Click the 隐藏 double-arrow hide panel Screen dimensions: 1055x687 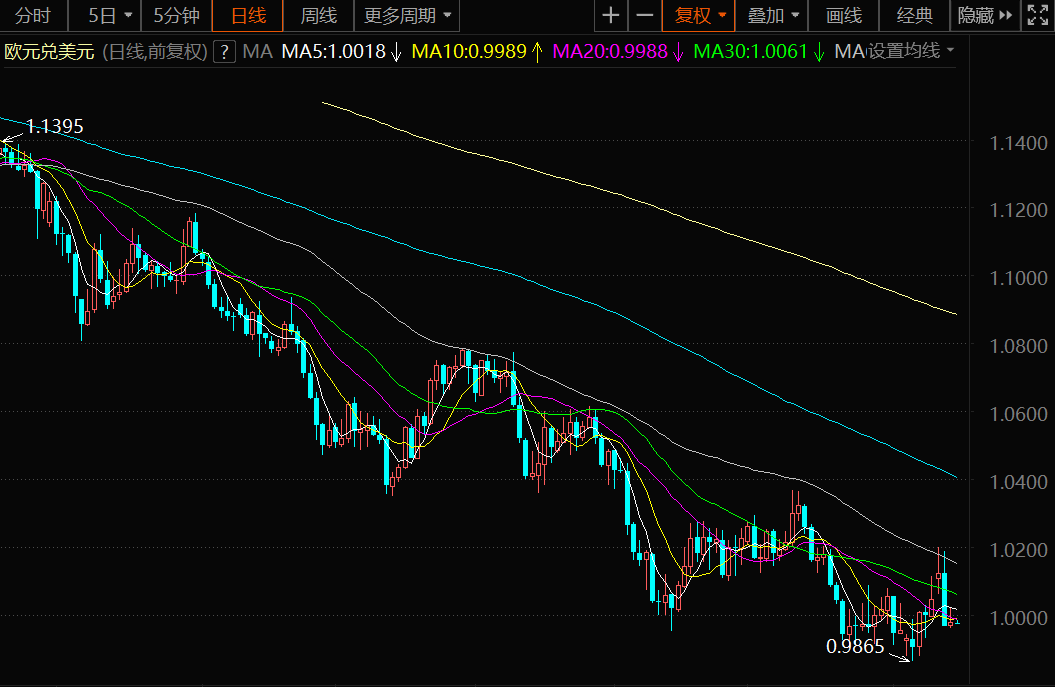tap(985, 15)
